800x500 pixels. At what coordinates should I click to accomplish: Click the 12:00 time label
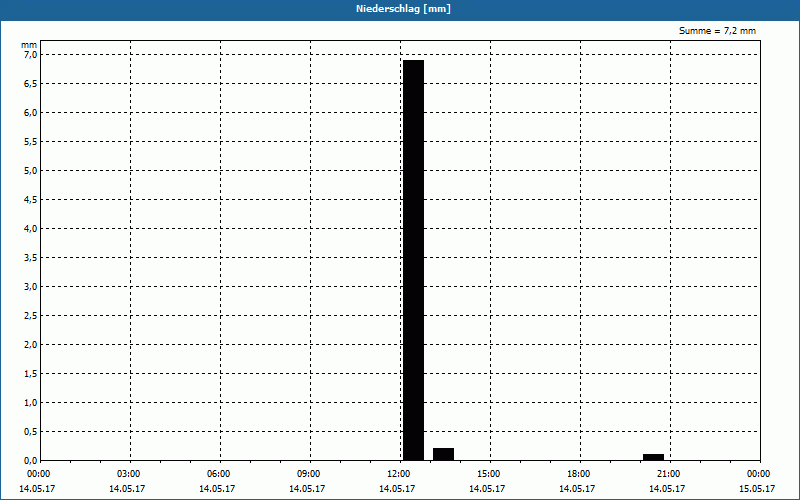pyautogui.click(x=398, y=474)
